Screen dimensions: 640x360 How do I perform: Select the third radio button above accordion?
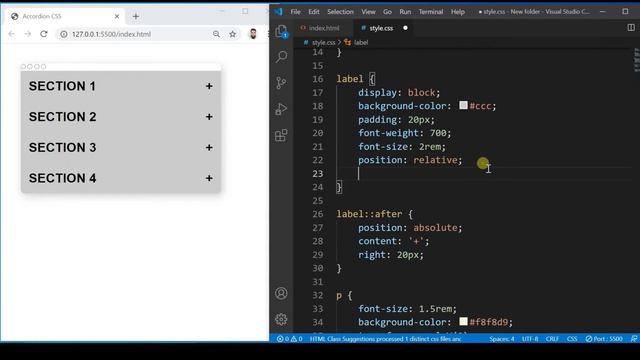point(37,67)
